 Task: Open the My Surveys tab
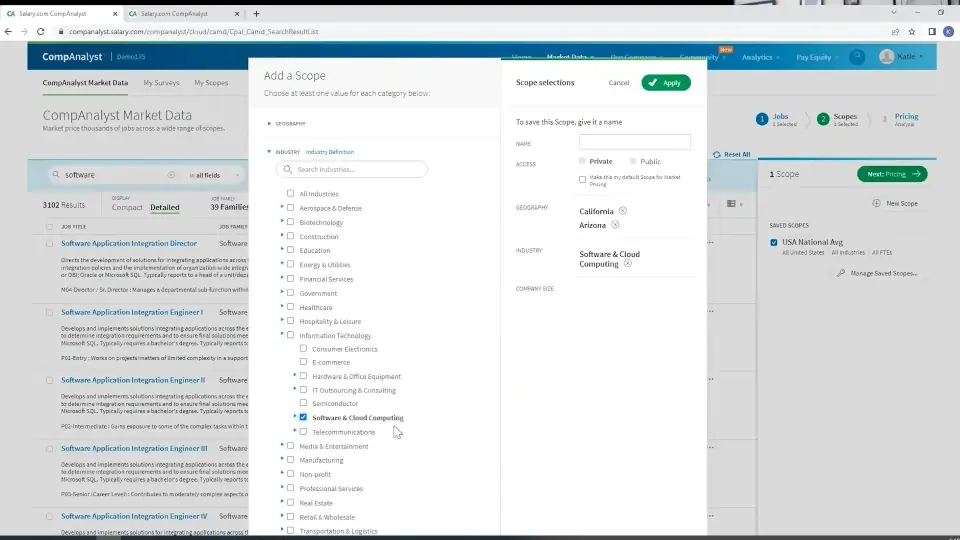coord(161,83)
